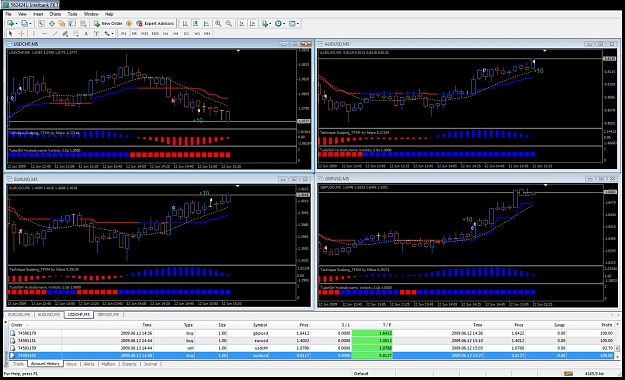Click the Profiles toolbar icon
The width and height of the screenshot is (625, 380).
coord(24,24)
